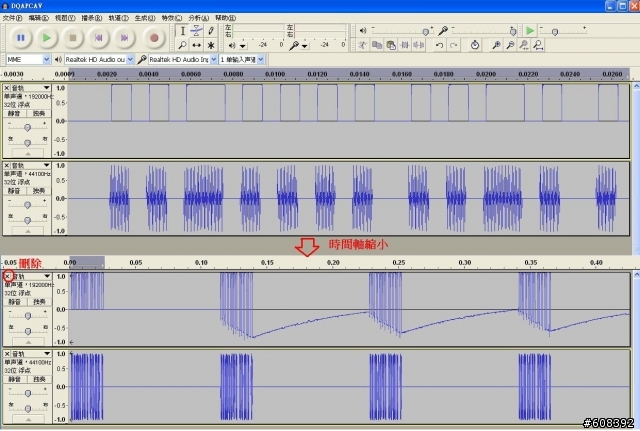This screenshot has height=431, width=640.
Task: Open the input channels dropdown
Action: coord(242,60)
